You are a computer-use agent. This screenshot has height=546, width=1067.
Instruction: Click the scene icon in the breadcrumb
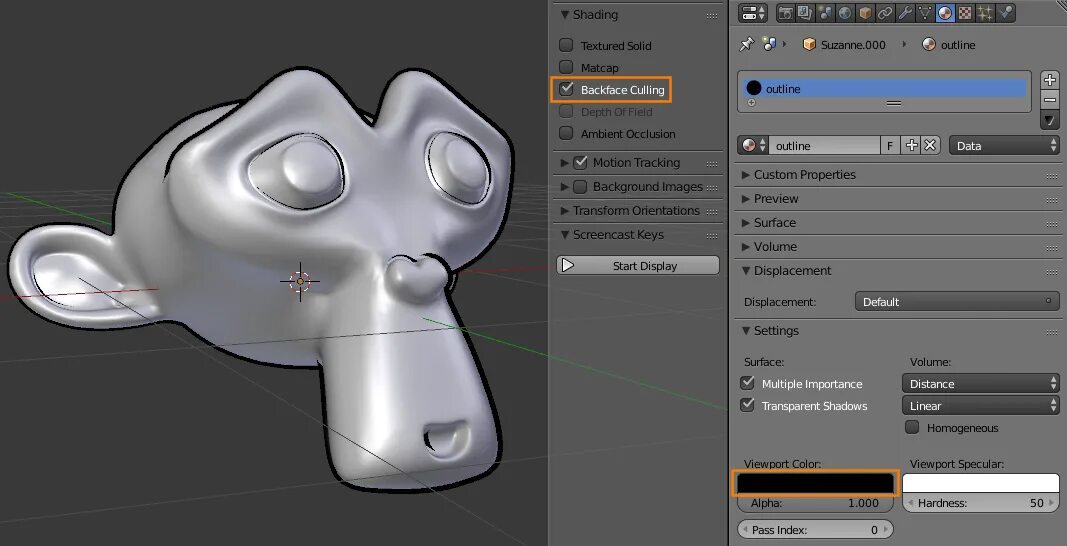[770, 44]
